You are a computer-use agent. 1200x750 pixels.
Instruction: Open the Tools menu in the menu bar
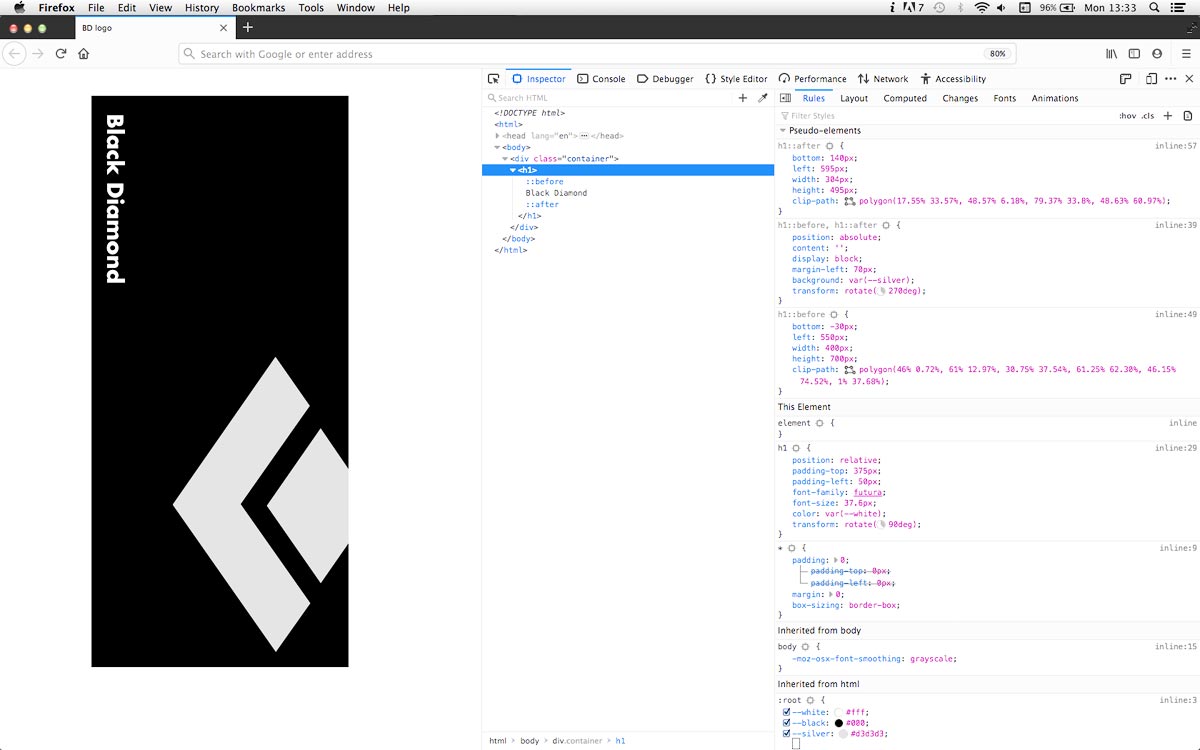pyautogui.click(x=311, y=7)
